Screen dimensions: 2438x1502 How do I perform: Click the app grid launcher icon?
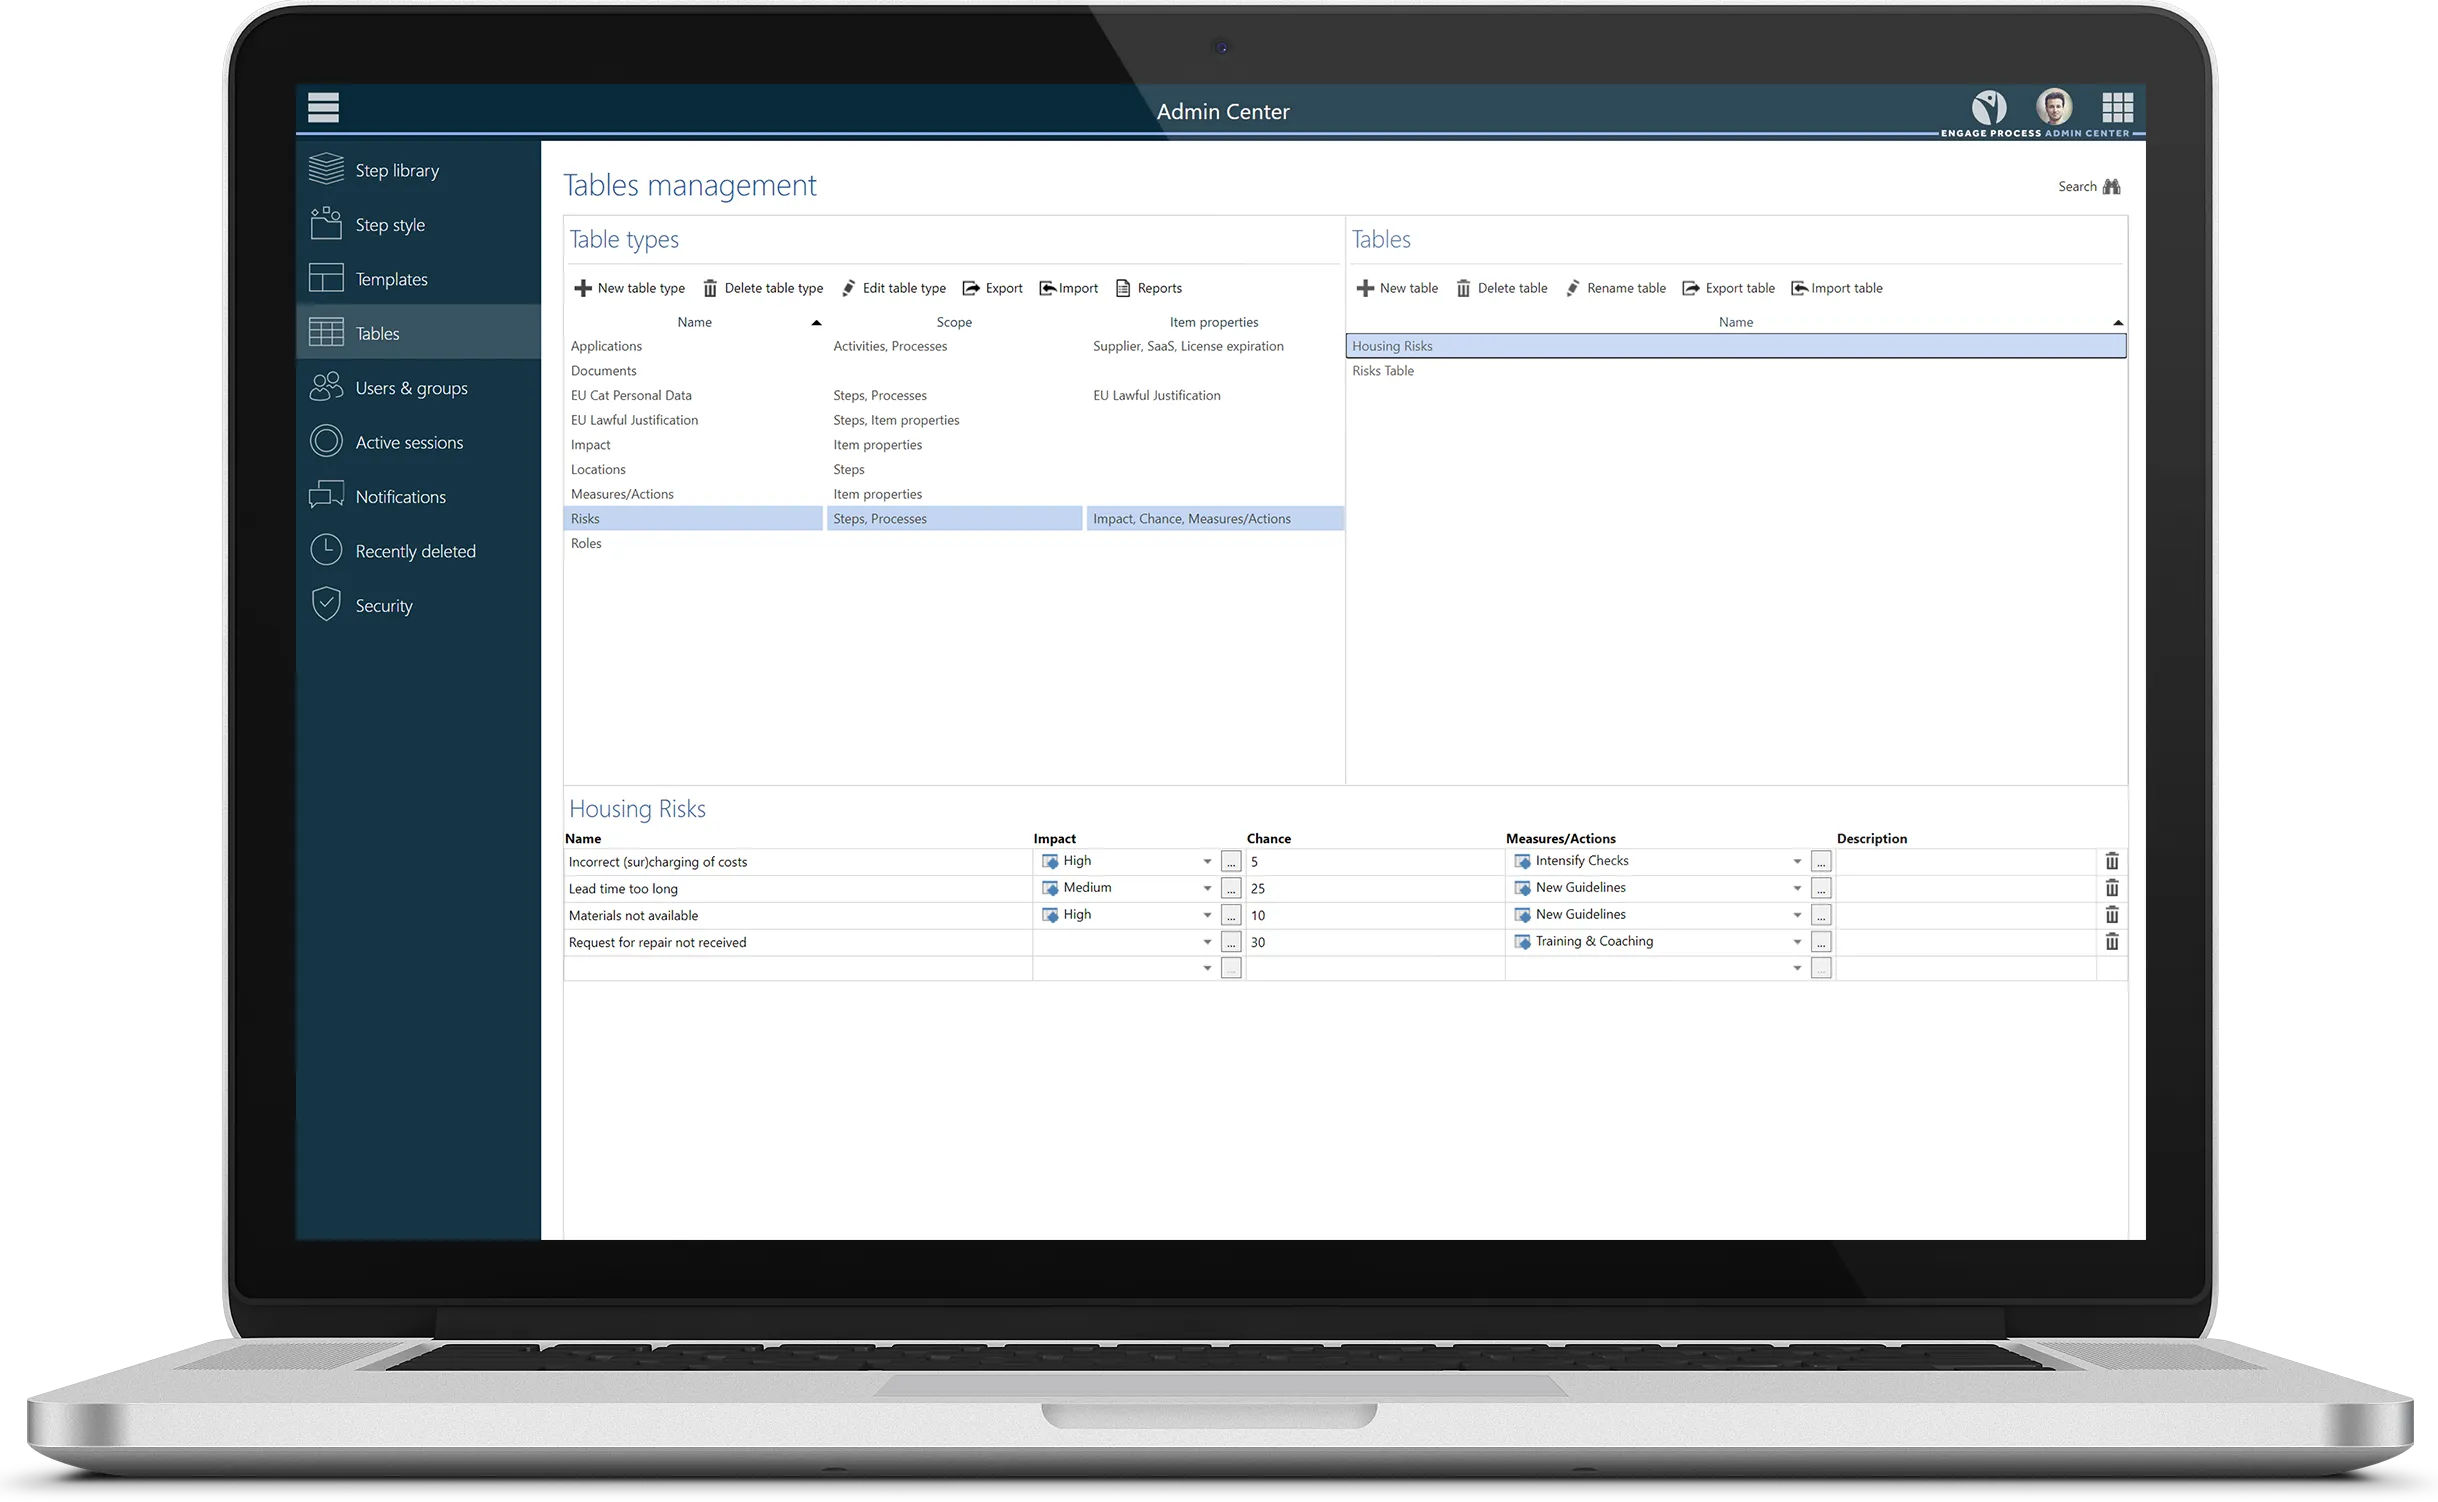point(2117,107)
